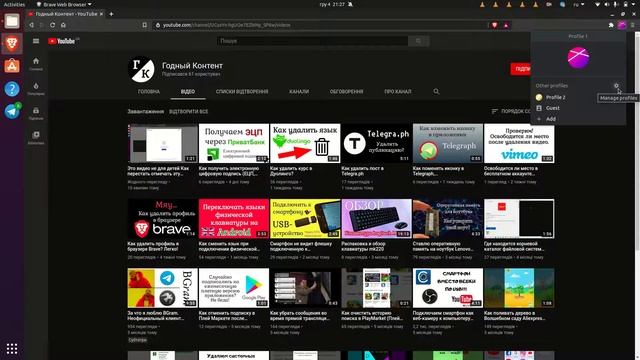640x360 pixels.
Task: Open the Brave main menu button
Action: (x=633, y=25)
